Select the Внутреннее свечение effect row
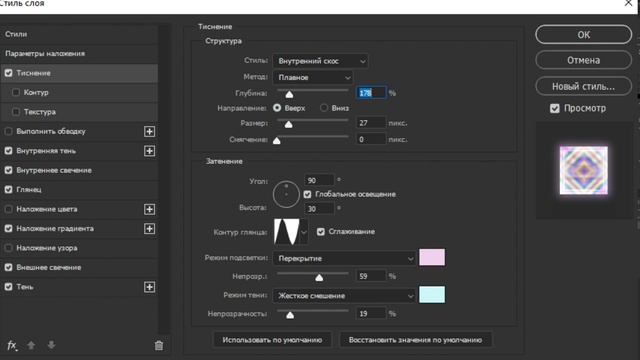 click(79, 170)
